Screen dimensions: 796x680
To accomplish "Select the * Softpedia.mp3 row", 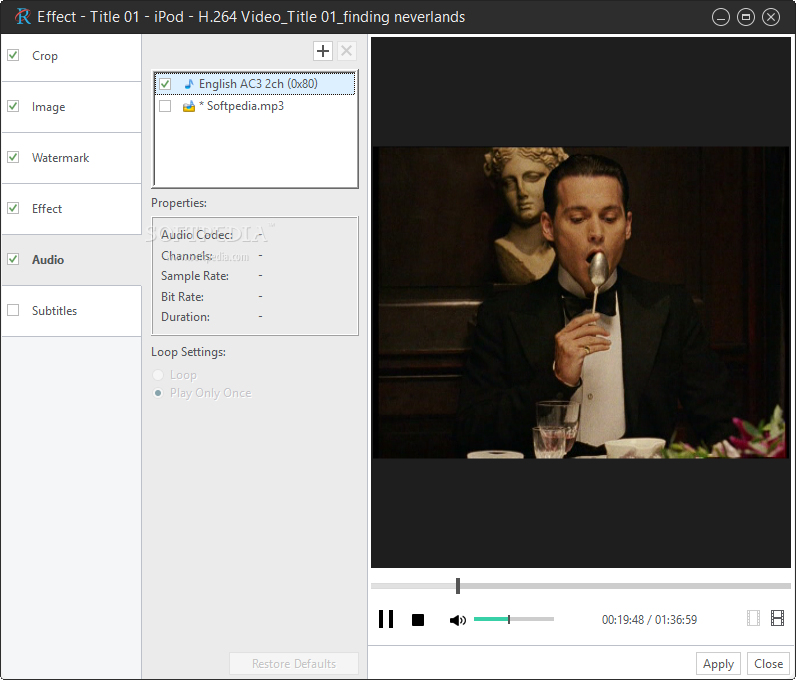I will click(x=255, y=106).
